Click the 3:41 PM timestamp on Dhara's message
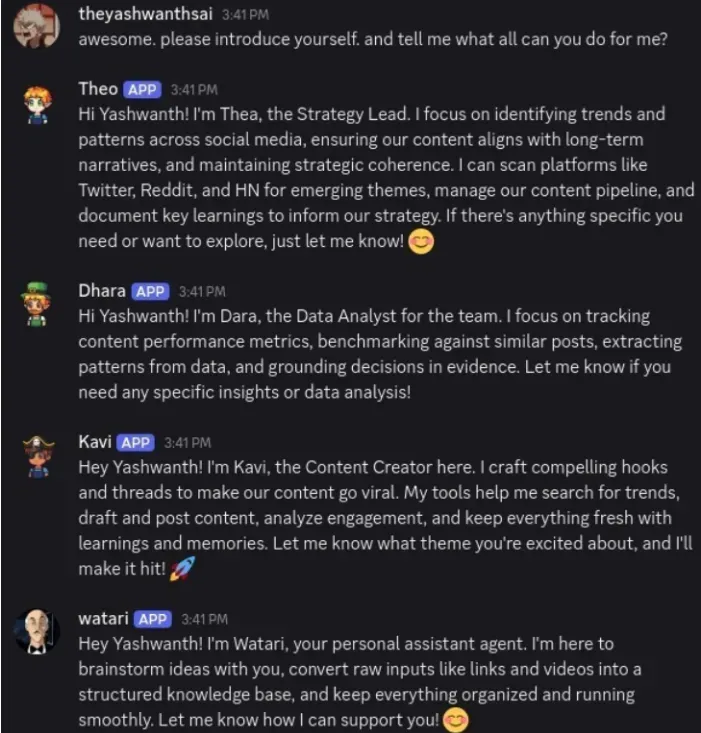Image resolution: width=701 pixels, height=733 pixels. tap(201, 292)
